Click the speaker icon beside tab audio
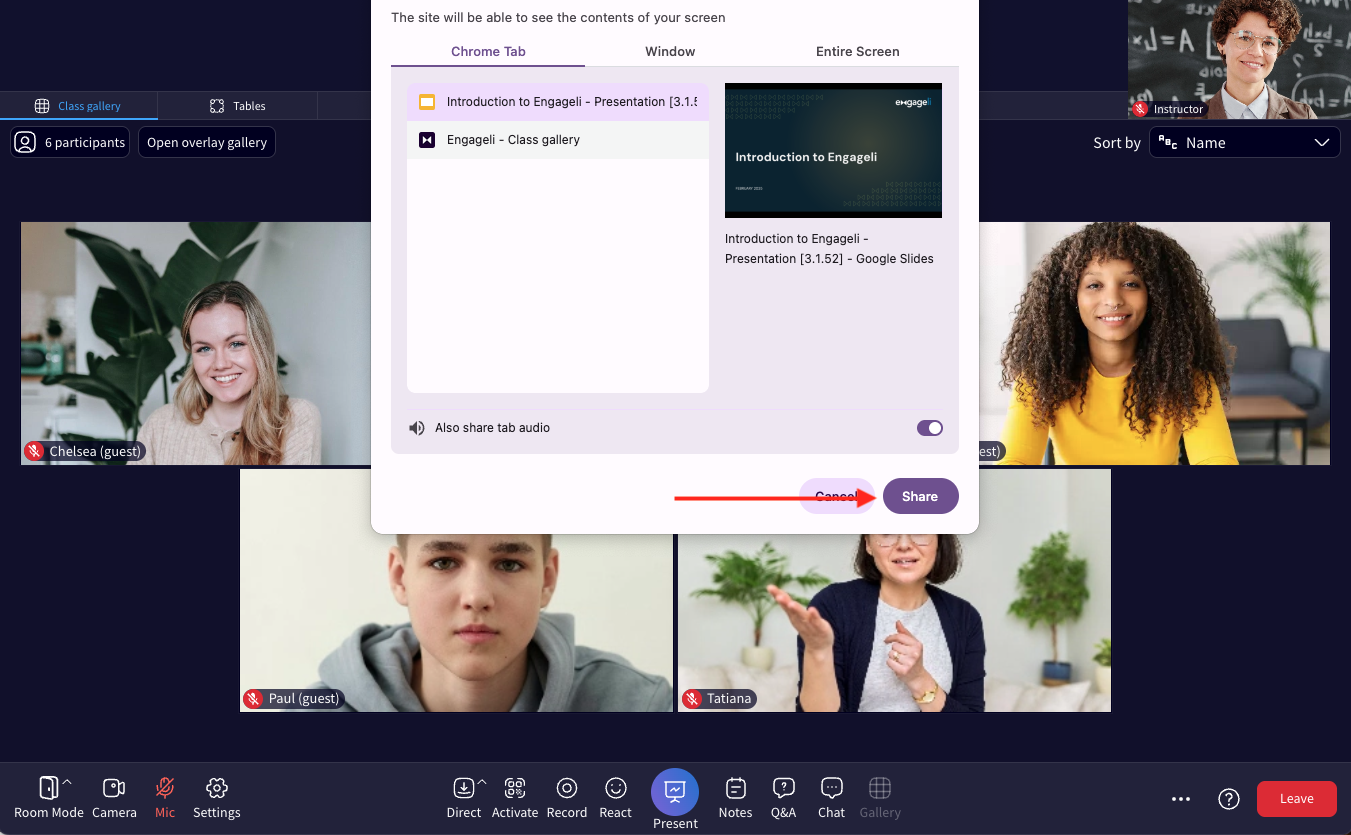 pyautogui.click(x=417, y=428)
